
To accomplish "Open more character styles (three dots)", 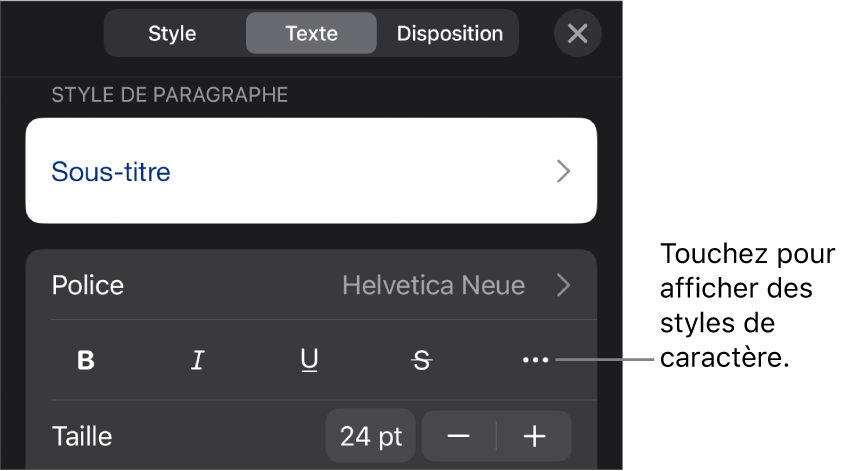I will (535, 361).
